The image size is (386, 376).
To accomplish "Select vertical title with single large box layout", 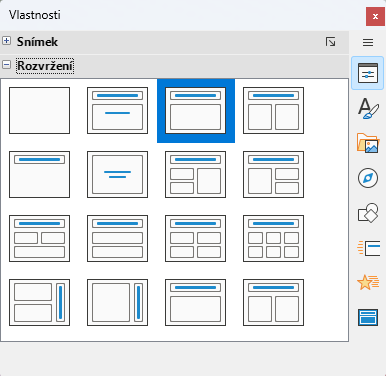I will (x=117, y=302).
